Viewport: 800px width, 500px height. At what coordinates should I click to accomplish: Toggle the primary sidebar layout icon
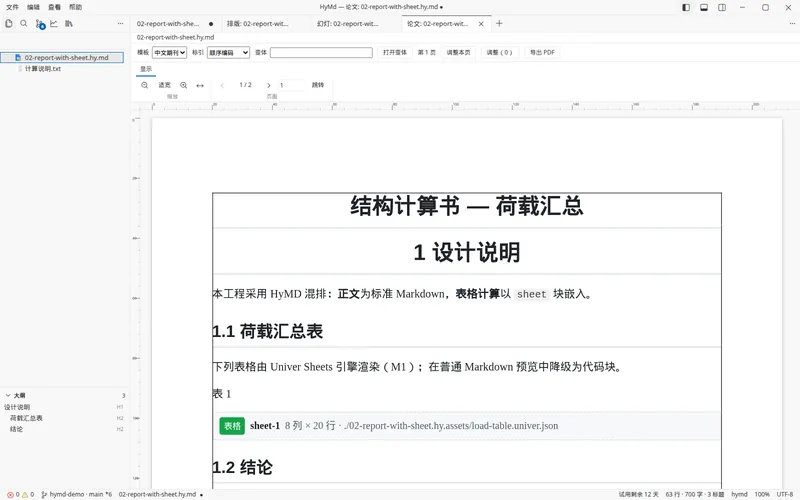(x=686, y=7)
